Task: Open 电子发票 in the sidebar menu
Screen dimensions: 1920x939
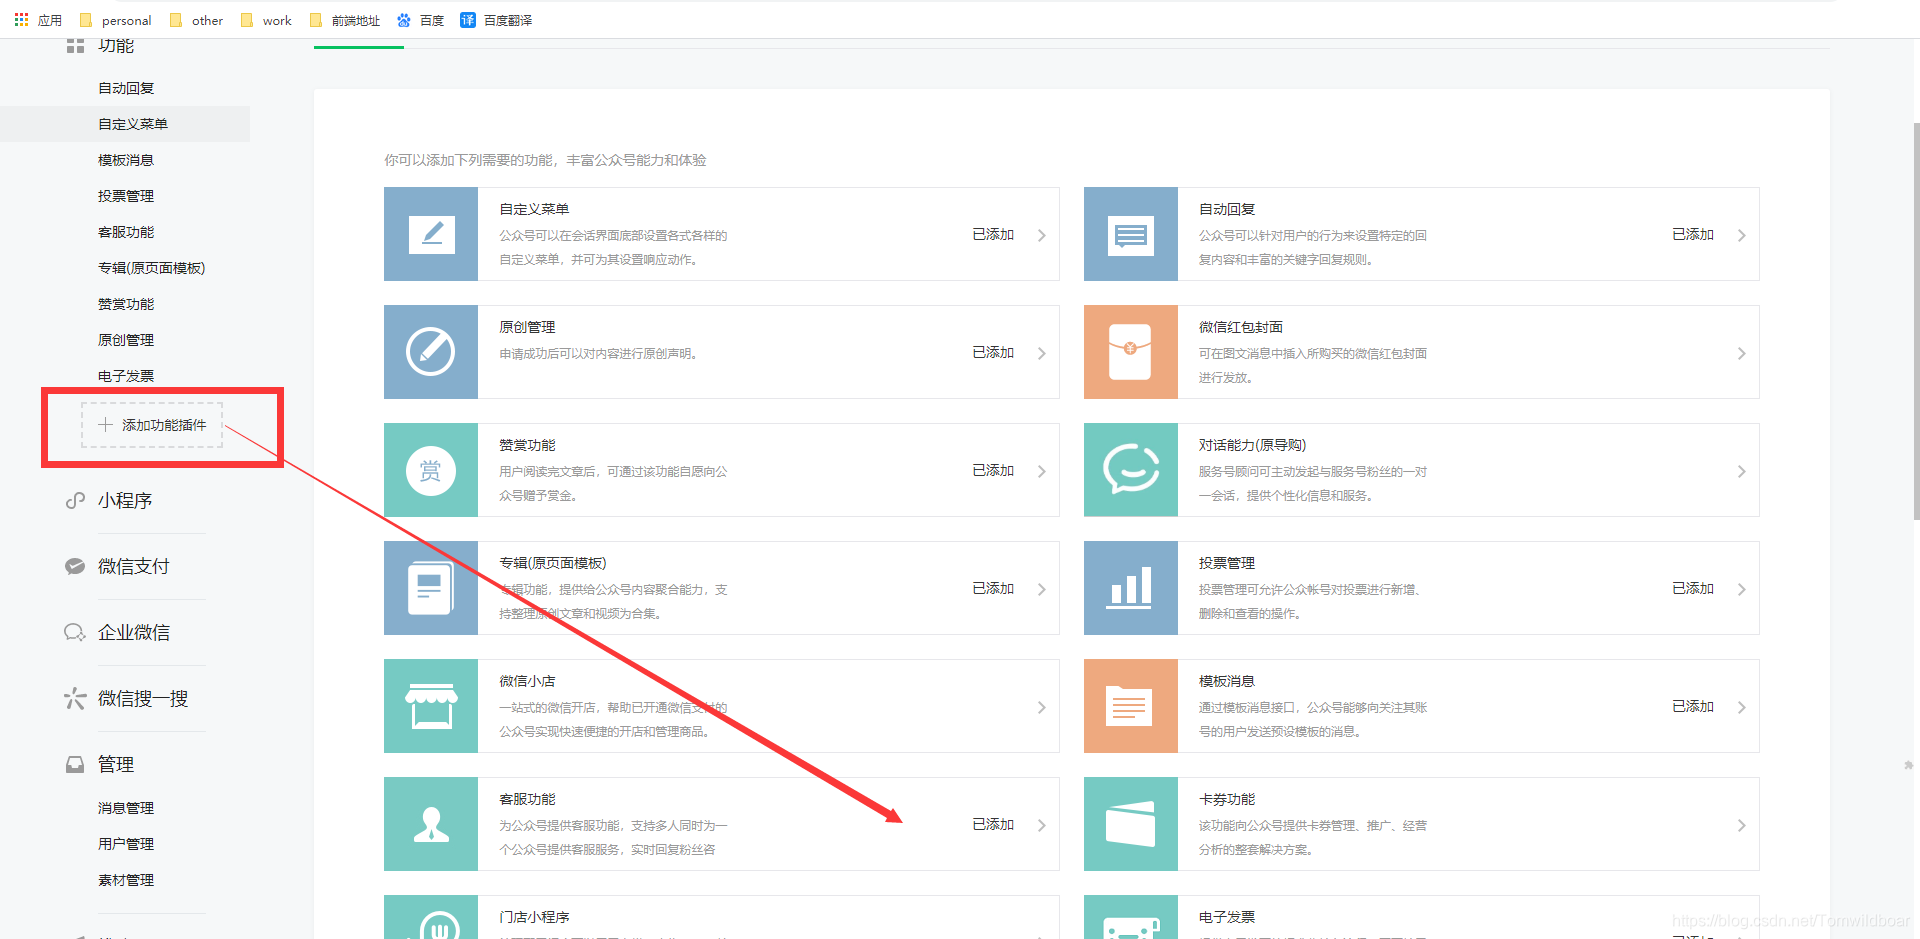Action: point(126,376)
